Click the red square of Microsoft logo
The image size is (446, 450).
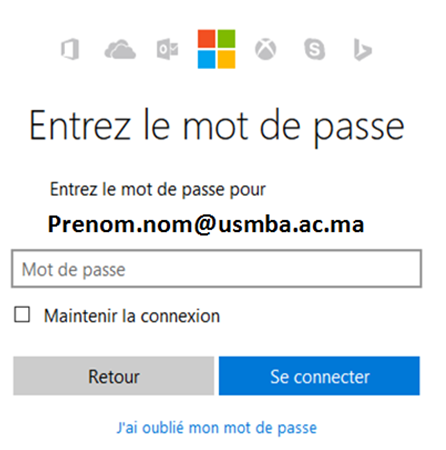tap(207, 39)
